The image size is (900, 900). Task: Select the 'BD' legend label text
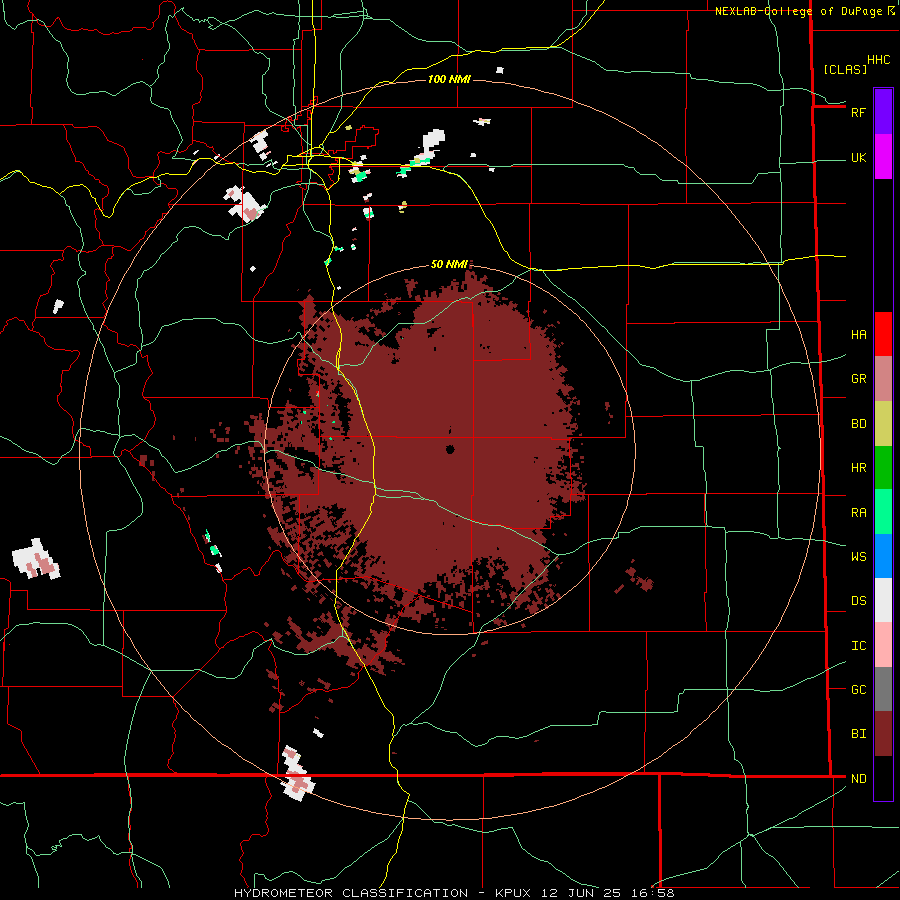[858, 424]
